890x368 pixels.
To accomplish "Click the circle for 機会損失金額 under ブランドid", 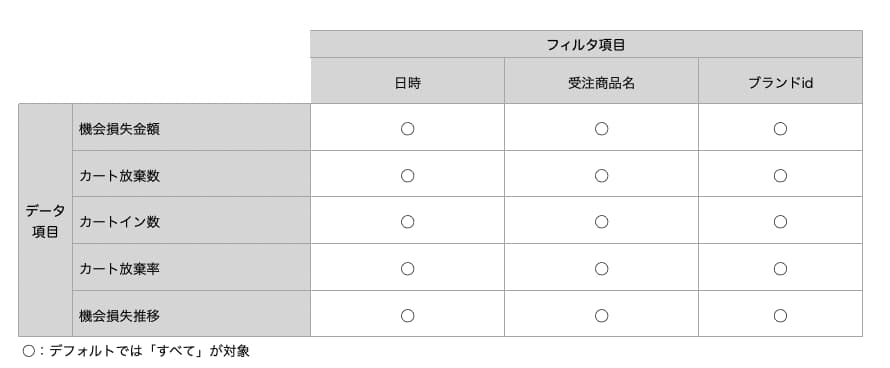I will [780, 129].
